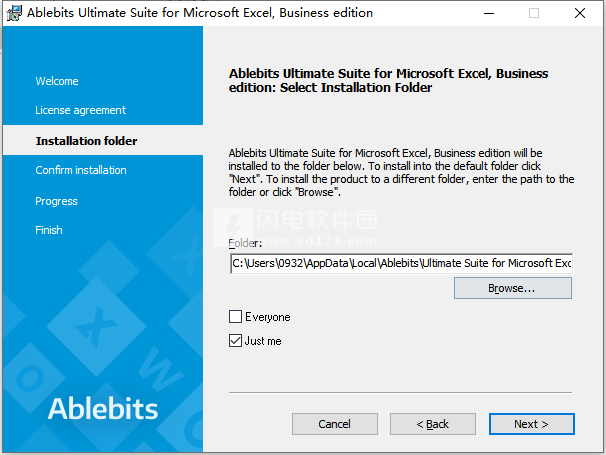Close the installer window
Viewport: 606px width, 455px height.
pos(580,13)
